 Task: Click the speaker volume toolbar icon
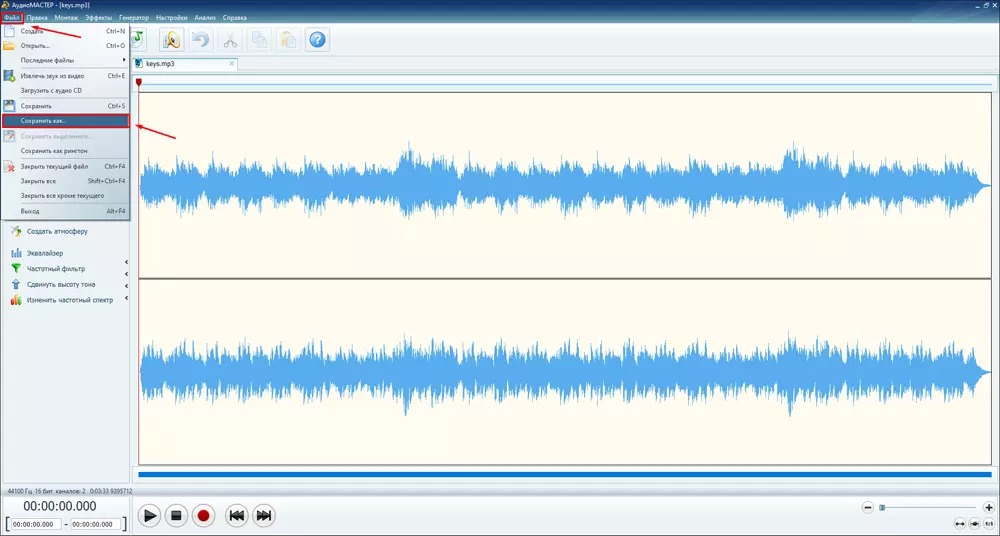click(x=172, y=40)
